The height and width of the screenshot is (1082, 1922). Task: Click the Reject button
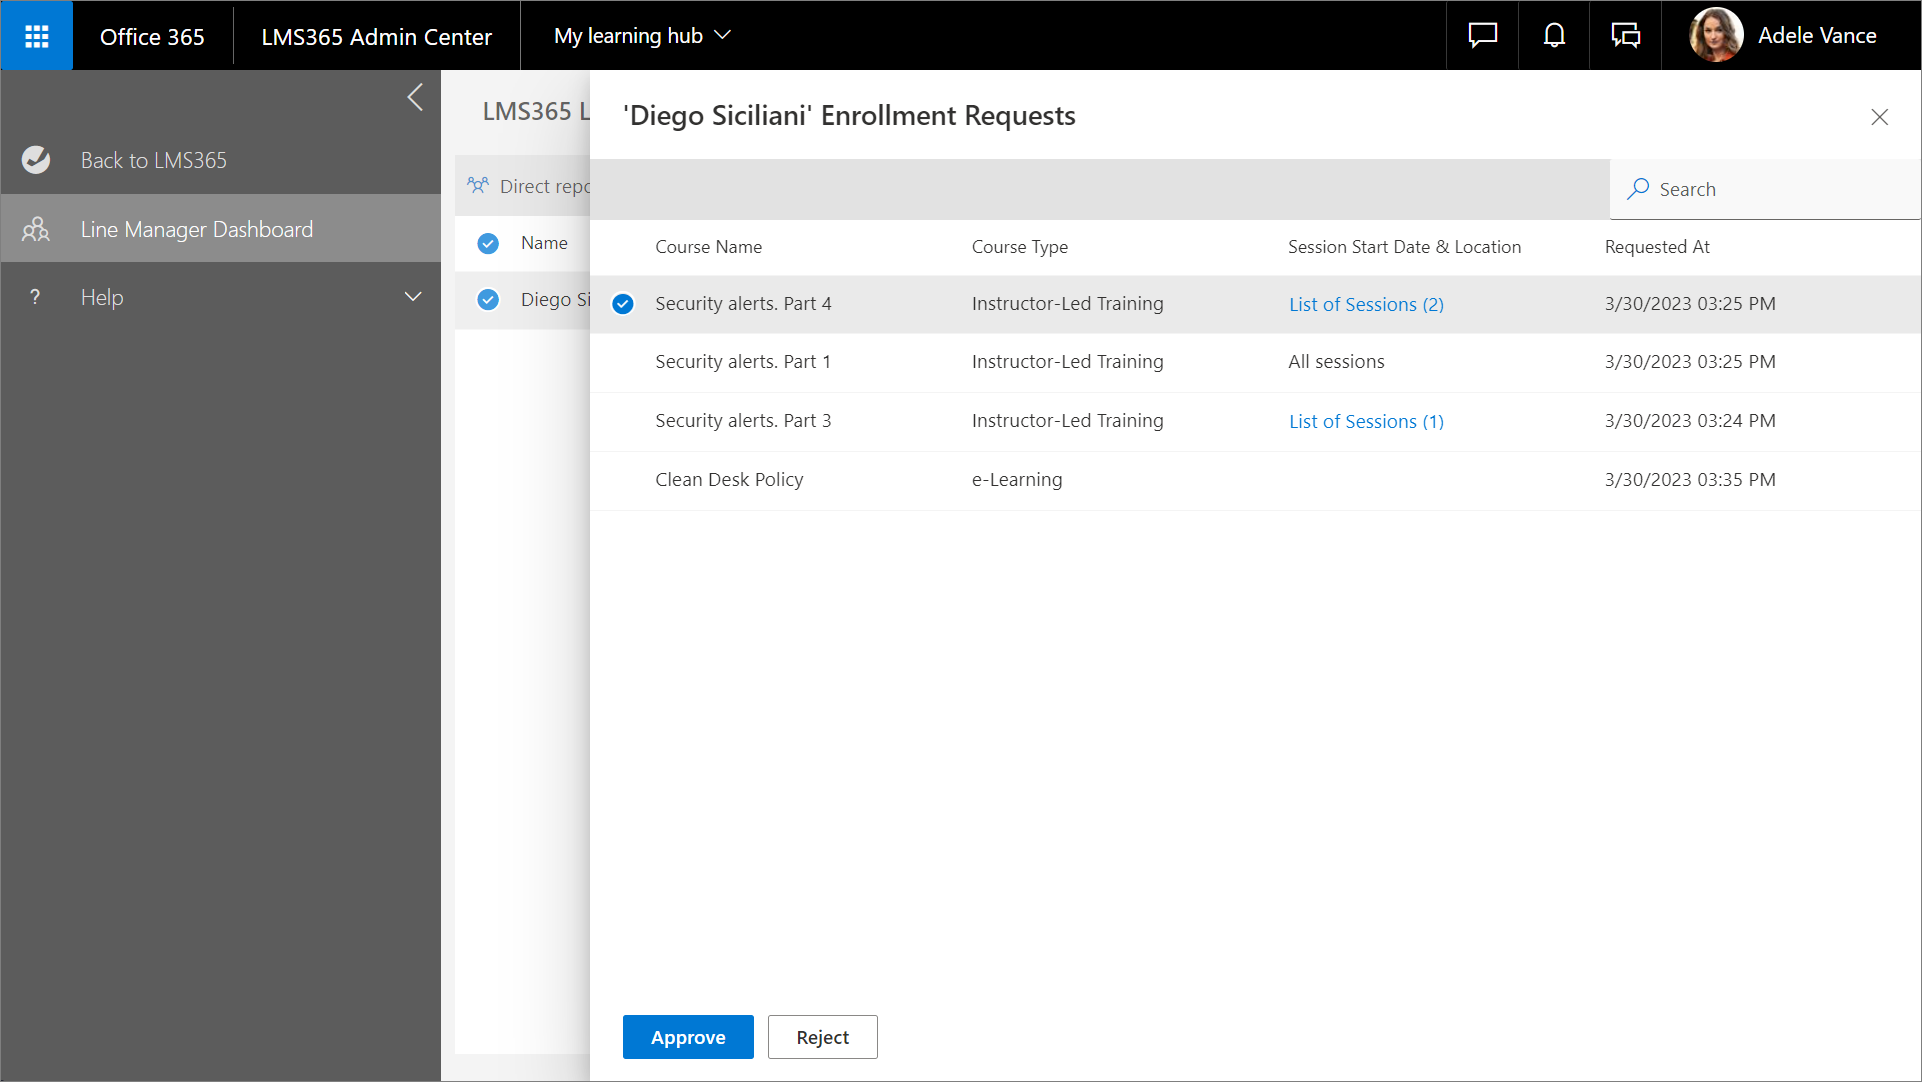coord(822,1037)
